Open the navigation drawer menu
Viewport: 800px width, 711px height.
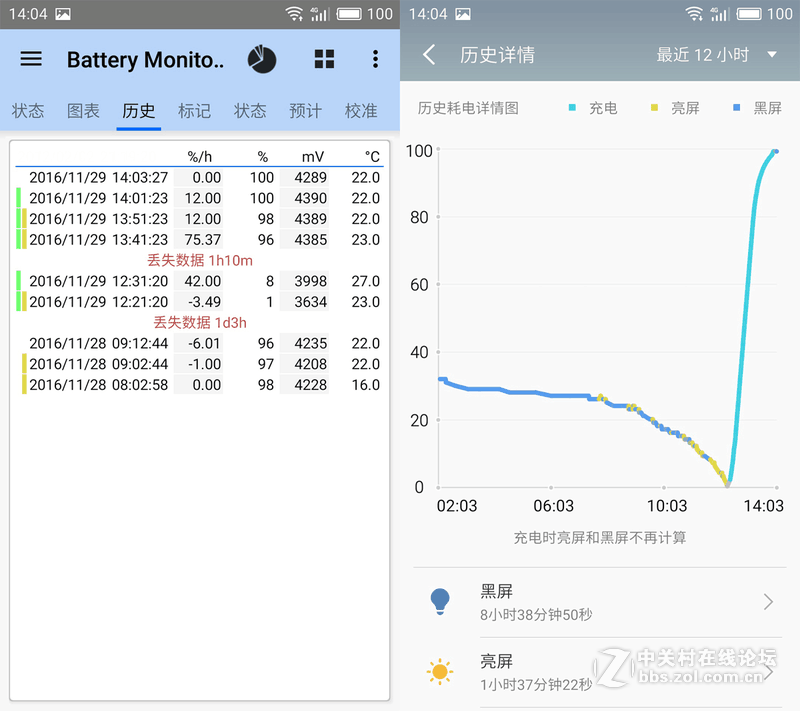tap(30, 59)
